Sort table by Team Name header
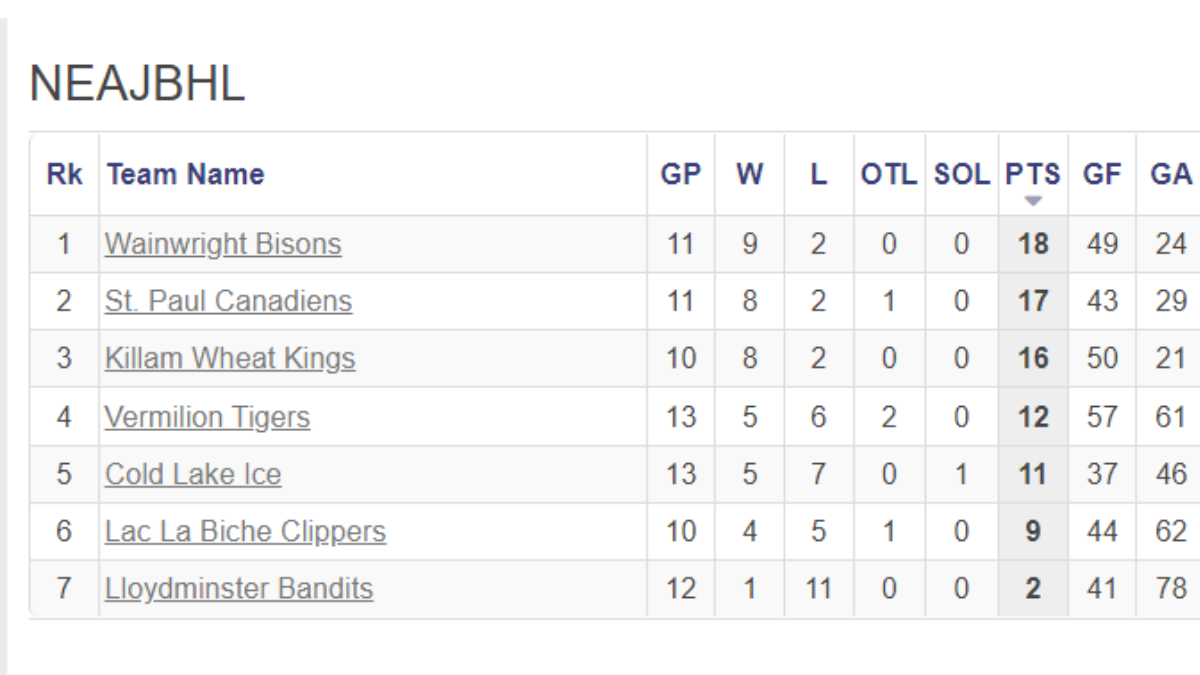1200x675 pixels. point(186,174)
